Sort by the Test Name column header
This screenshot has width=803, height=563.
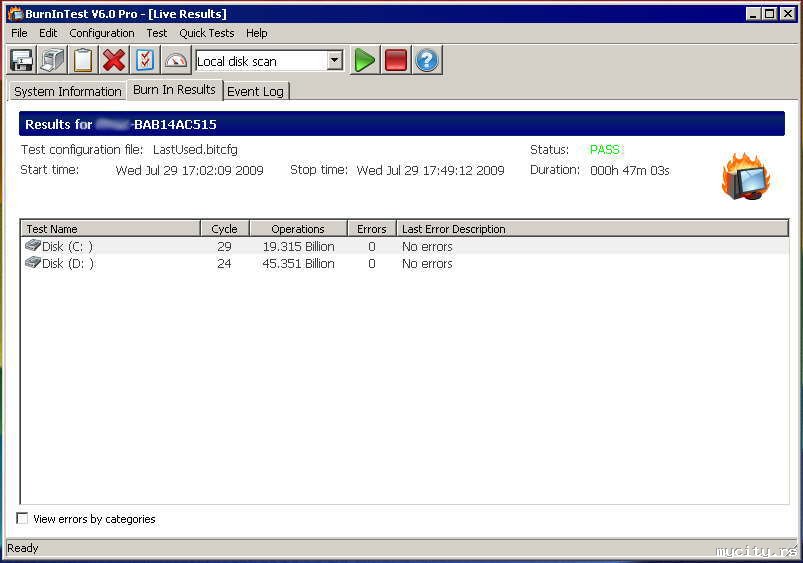110,229
